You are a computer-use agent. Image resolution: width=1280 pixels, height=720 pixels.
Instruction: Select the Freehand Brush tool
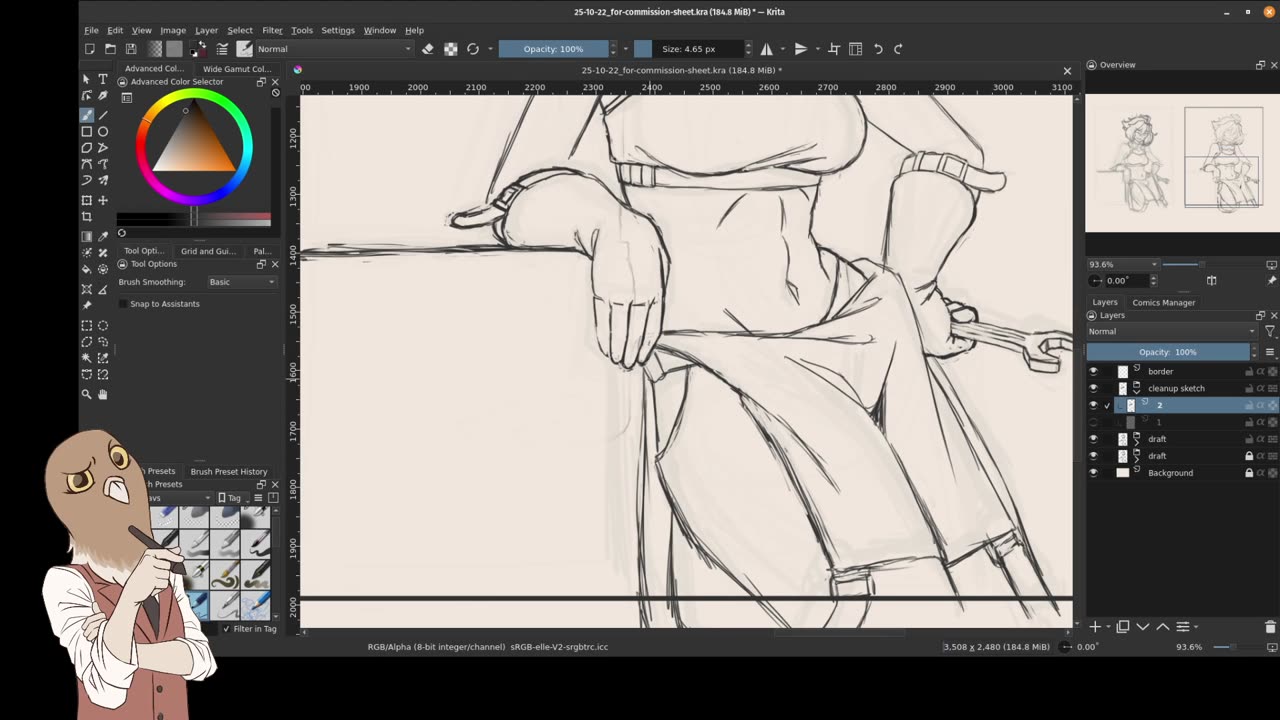click(x=87, y=115)
